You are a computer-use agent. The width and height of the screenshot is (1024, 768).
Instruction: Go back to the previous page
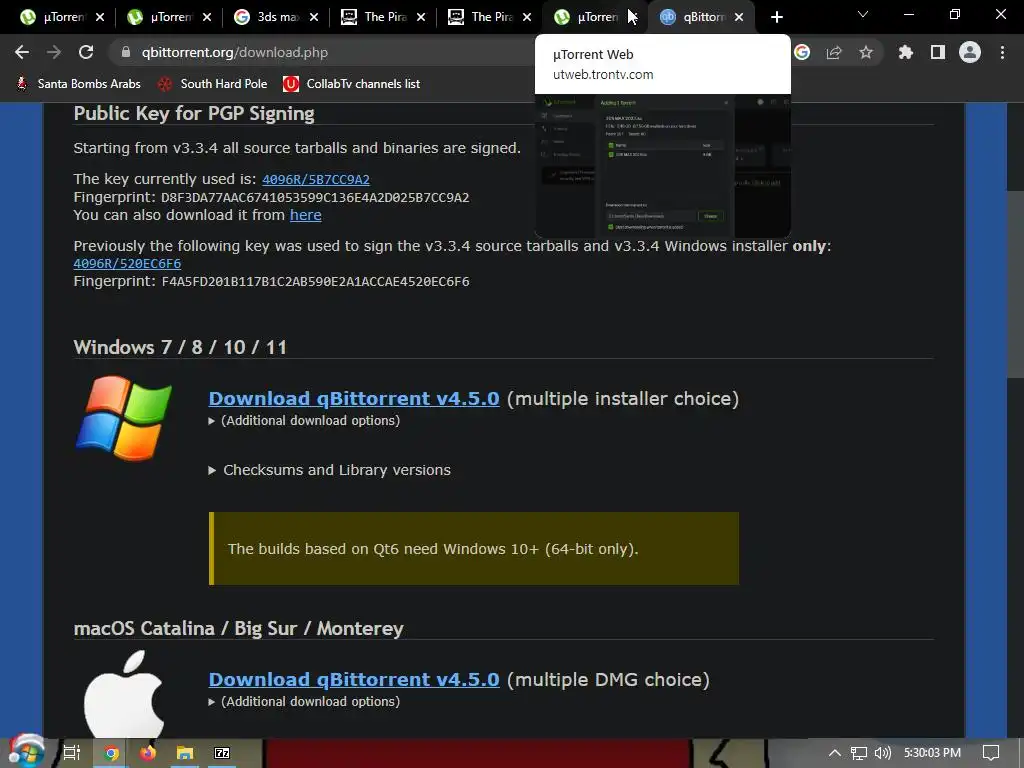[x=22, y=52]
